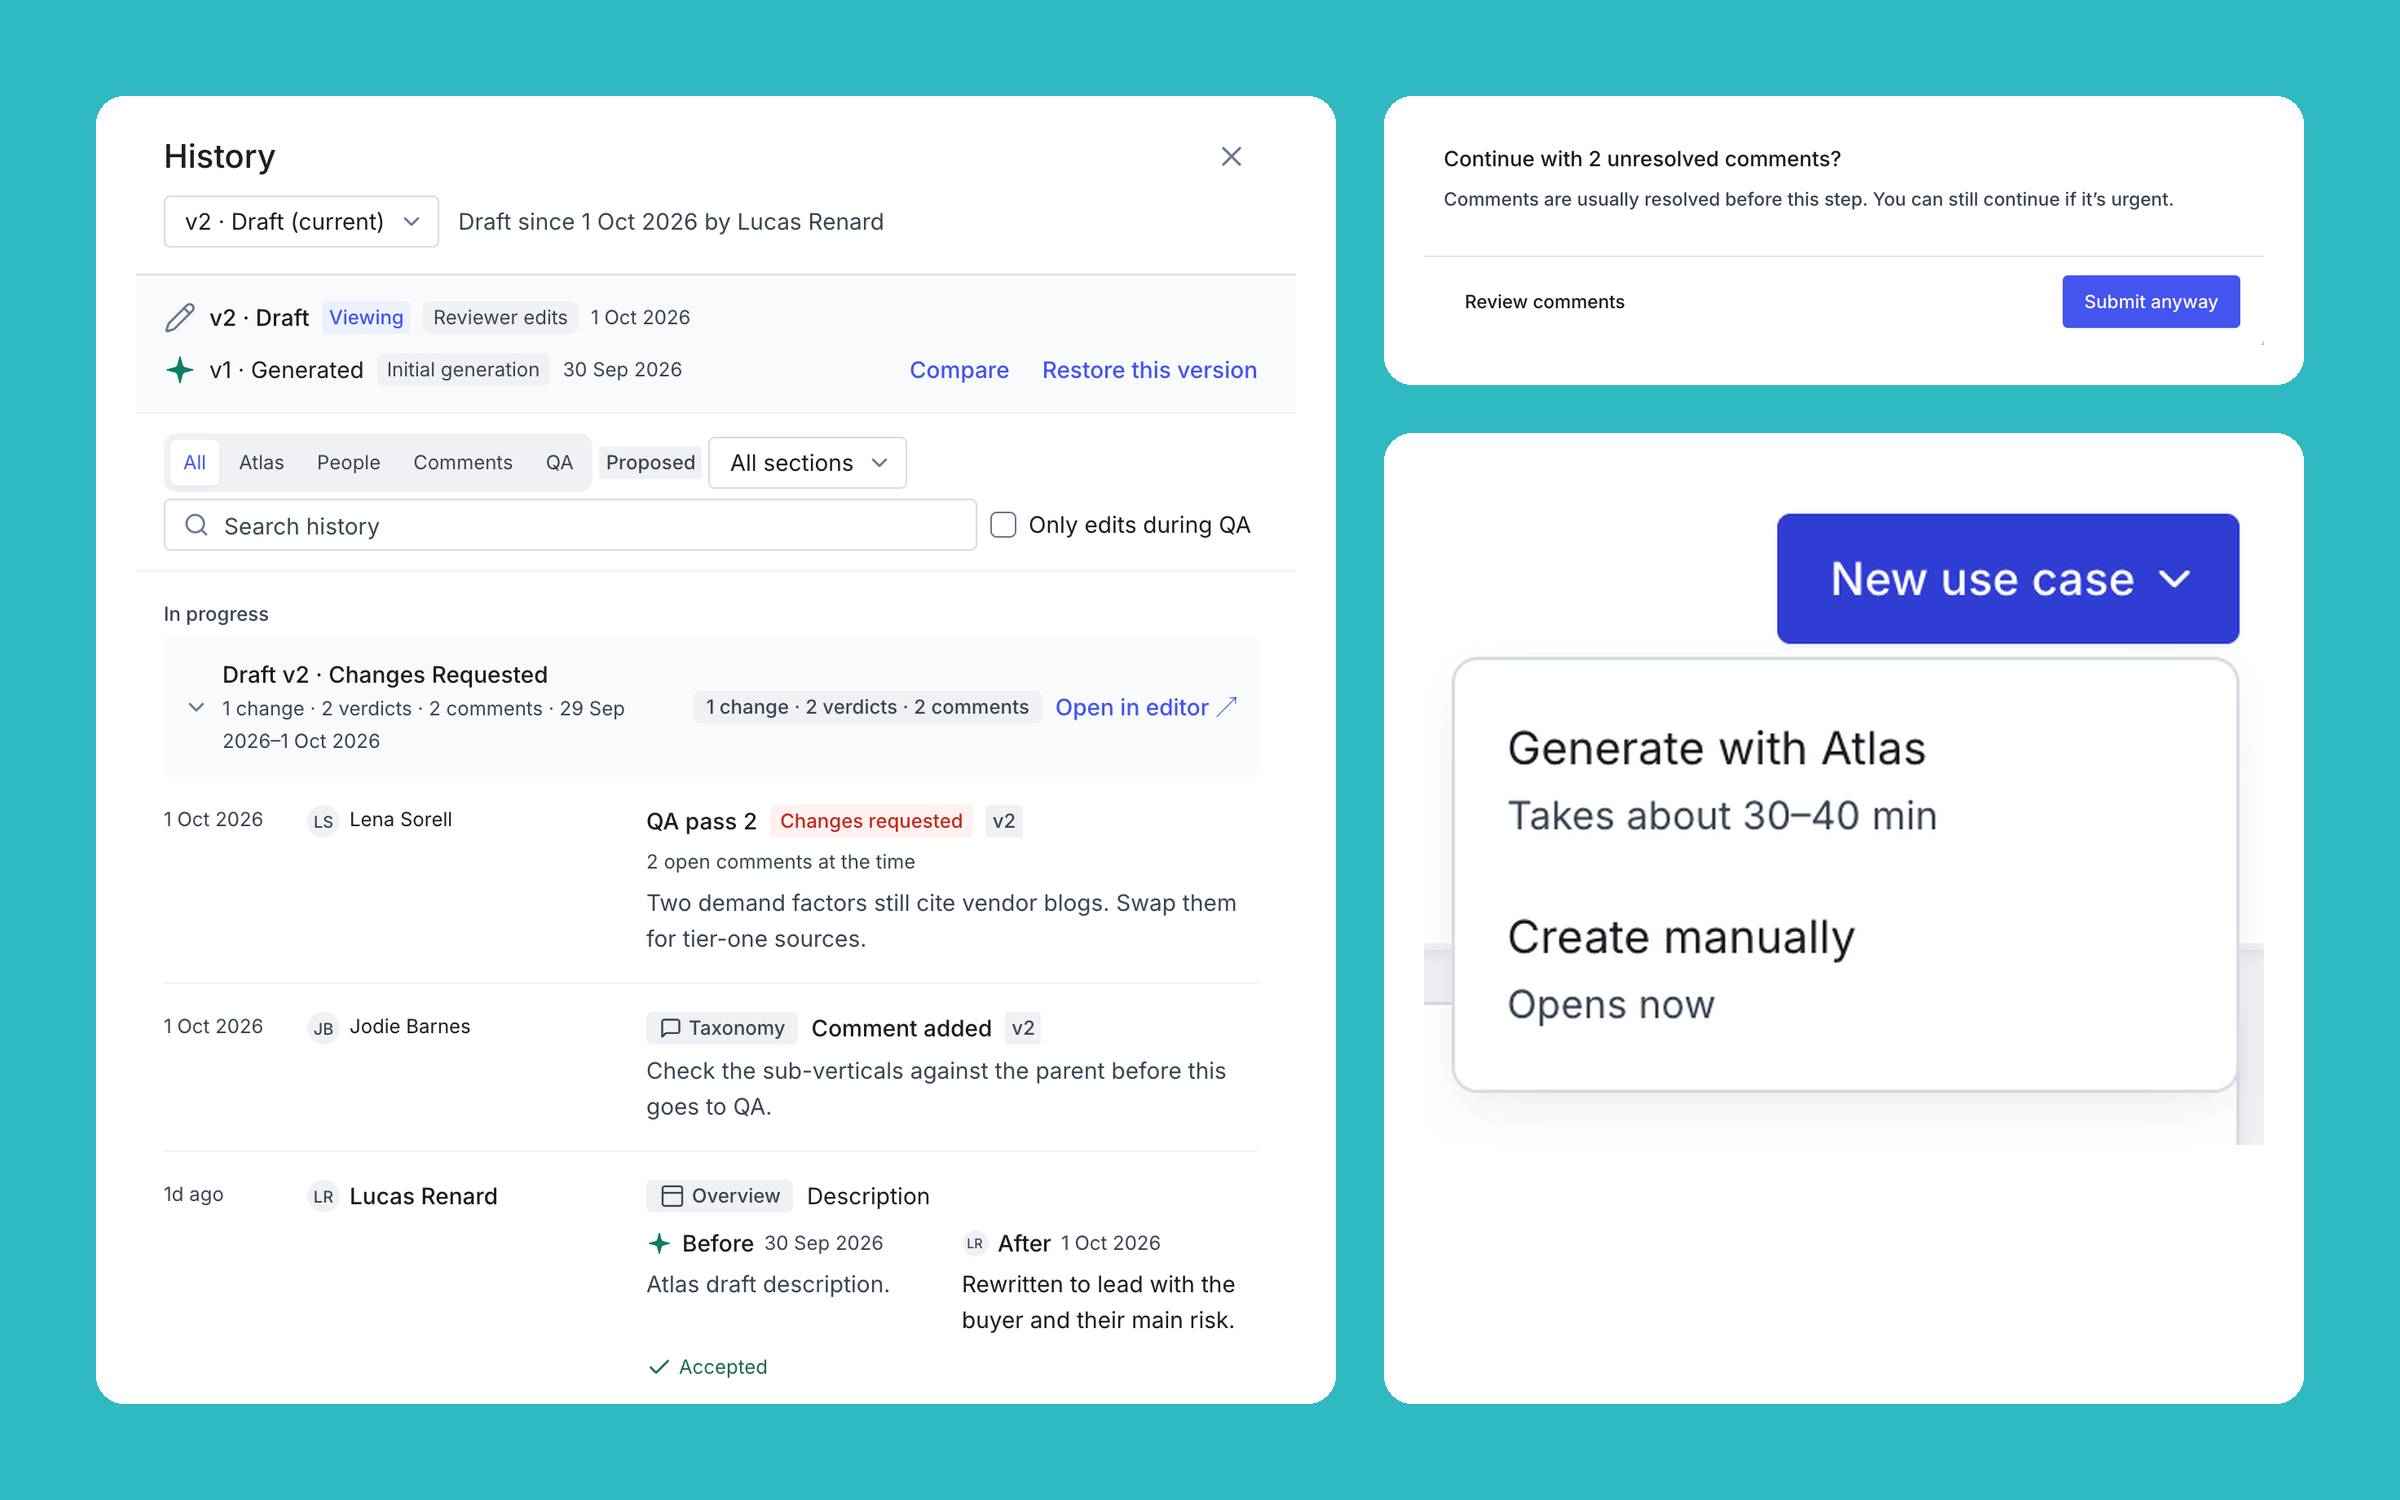Click the Submit anyway button
The height and width of the screenshot is (1500, 2400).
pyautogui.click(x=2150, y=301)
